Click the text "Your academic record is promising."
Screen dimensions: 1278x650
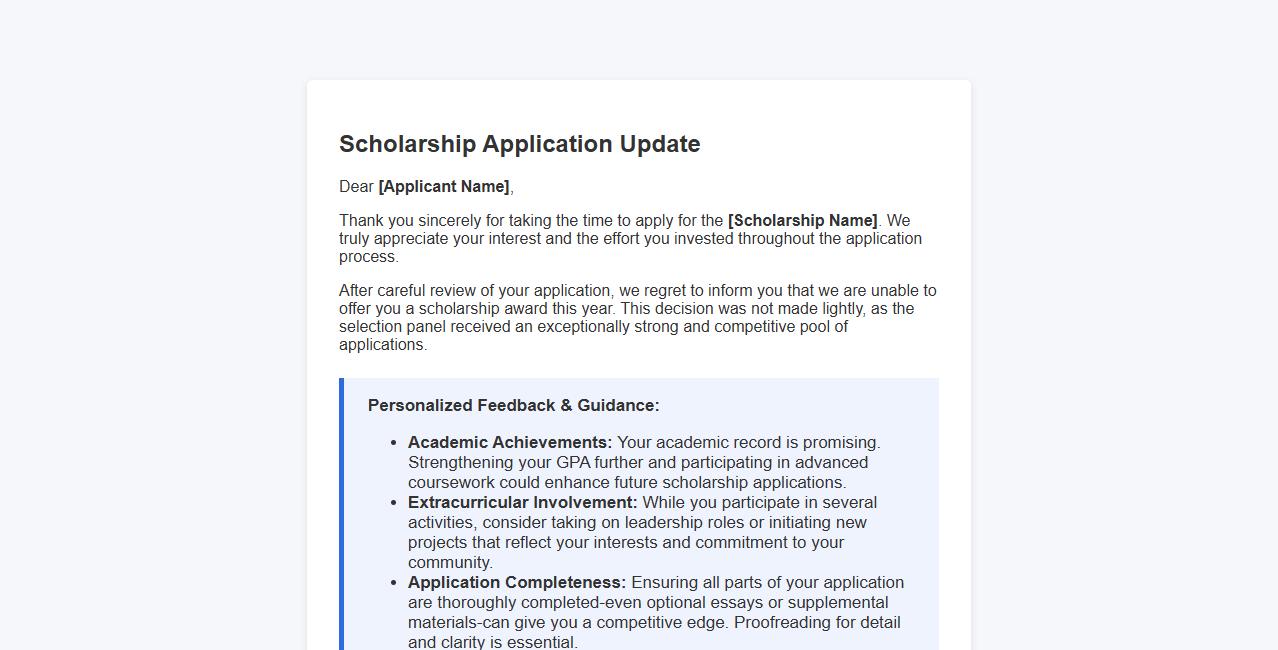[x=748, y=443]
